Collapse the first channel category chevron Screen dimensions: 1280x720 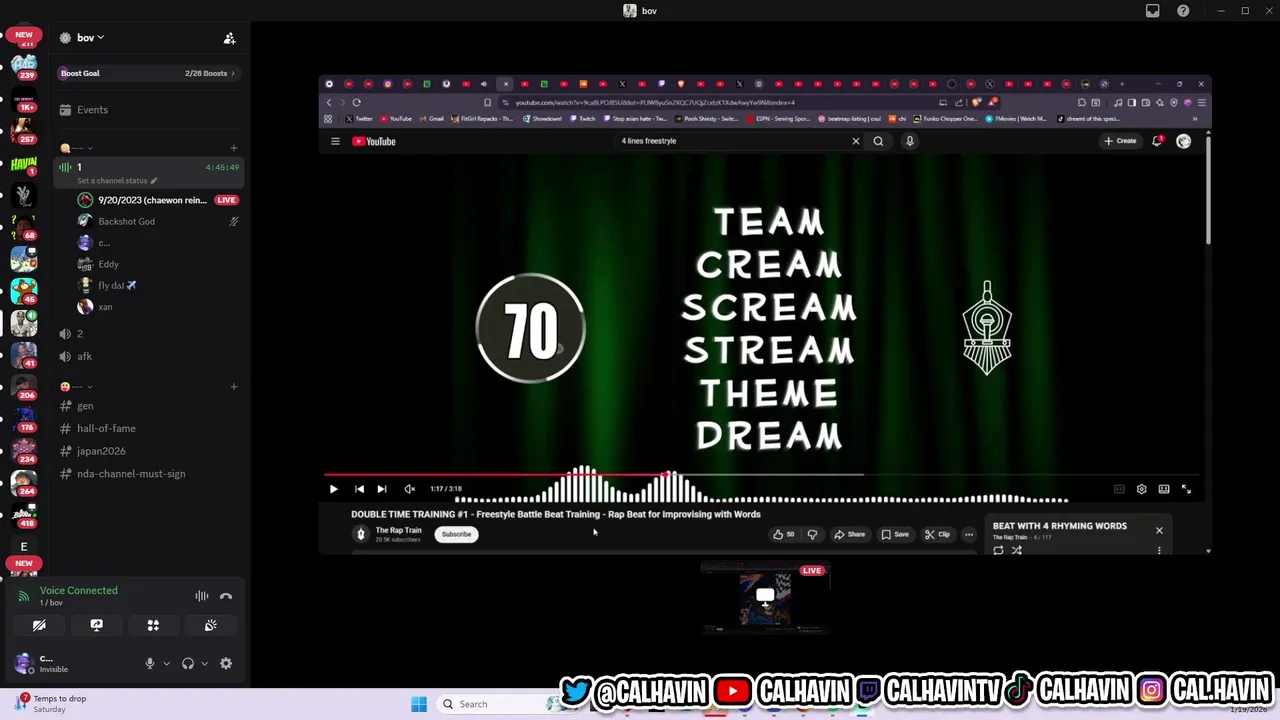click(x=89, y=148)
